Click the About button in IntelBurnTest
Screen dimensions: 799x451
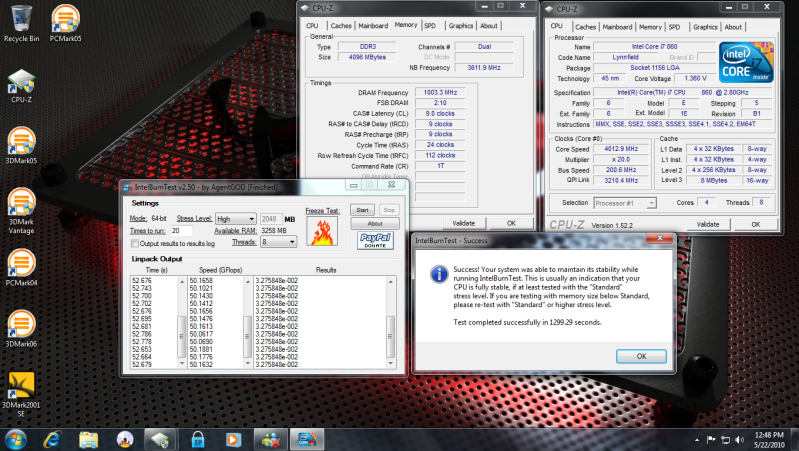tap(375, 223)
